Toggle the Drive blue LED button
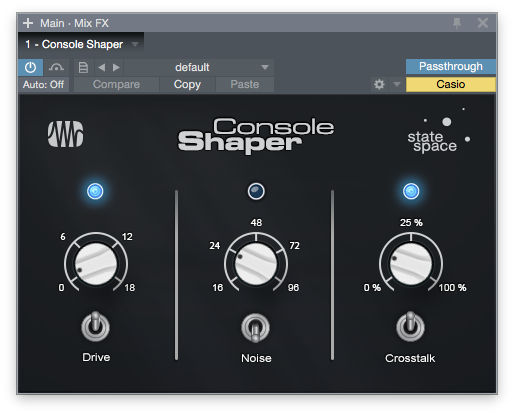 [x=95, y=191]
